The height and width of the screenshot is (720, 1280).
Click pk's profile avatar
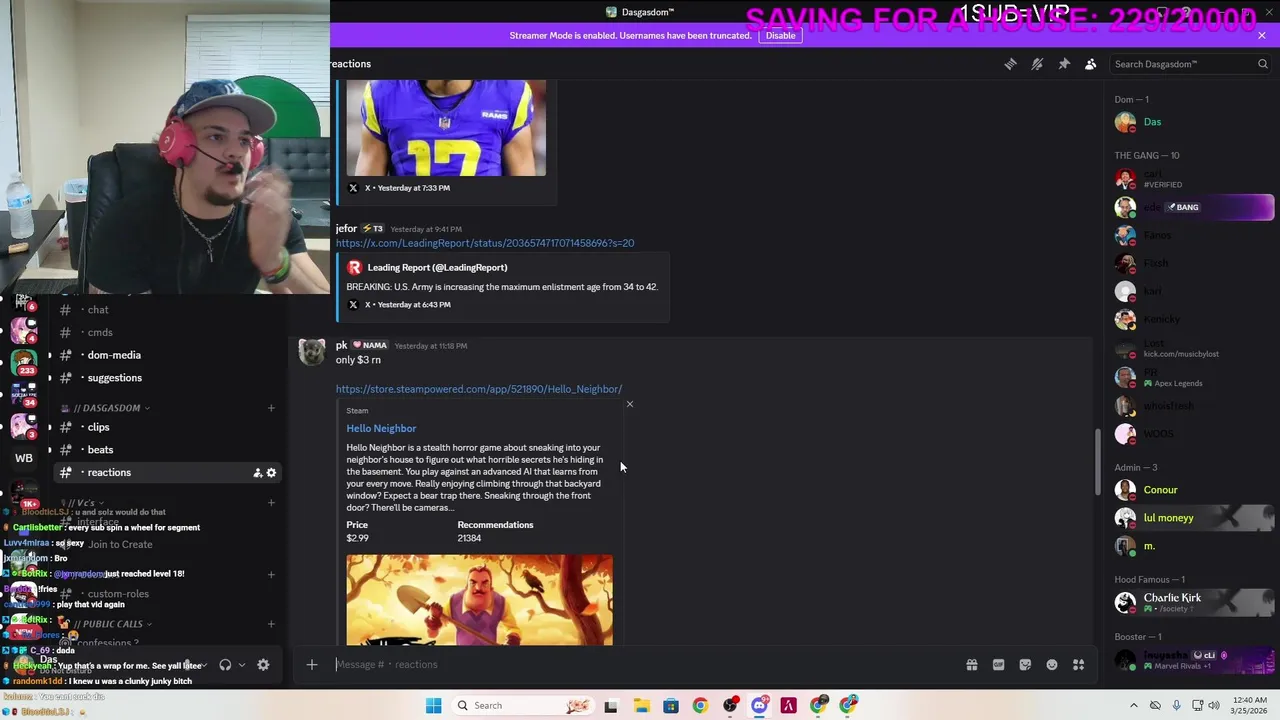coord(312,352)
